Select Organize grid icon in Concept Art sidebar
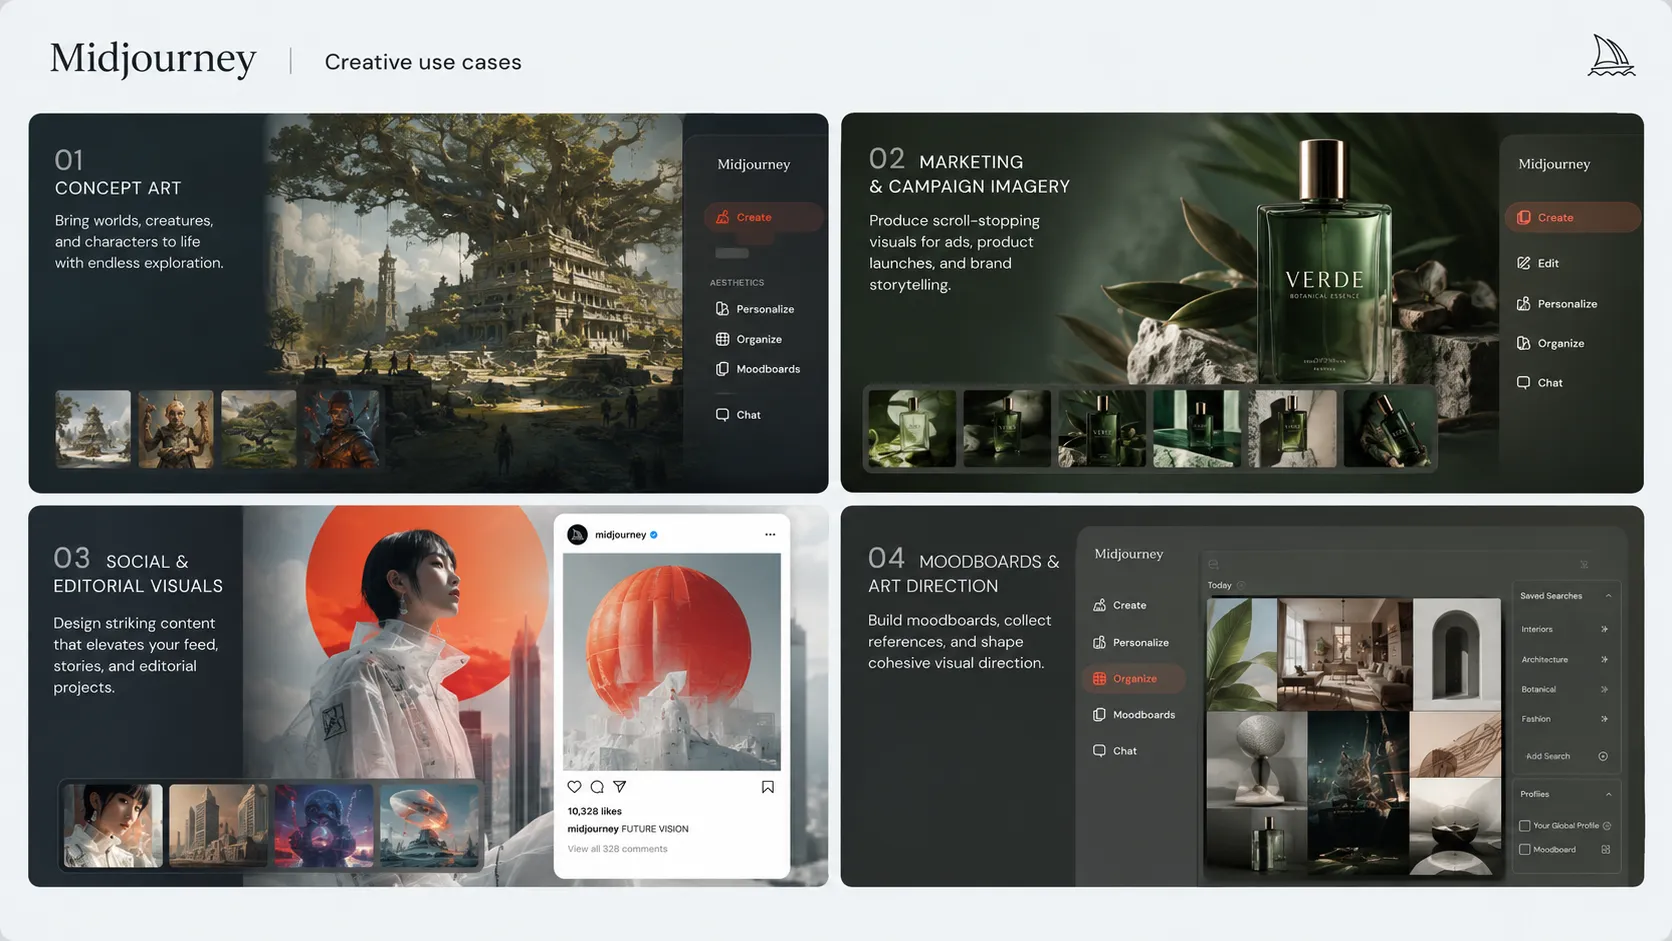This screenshot has height=941, width=1672. click(722, 339)
